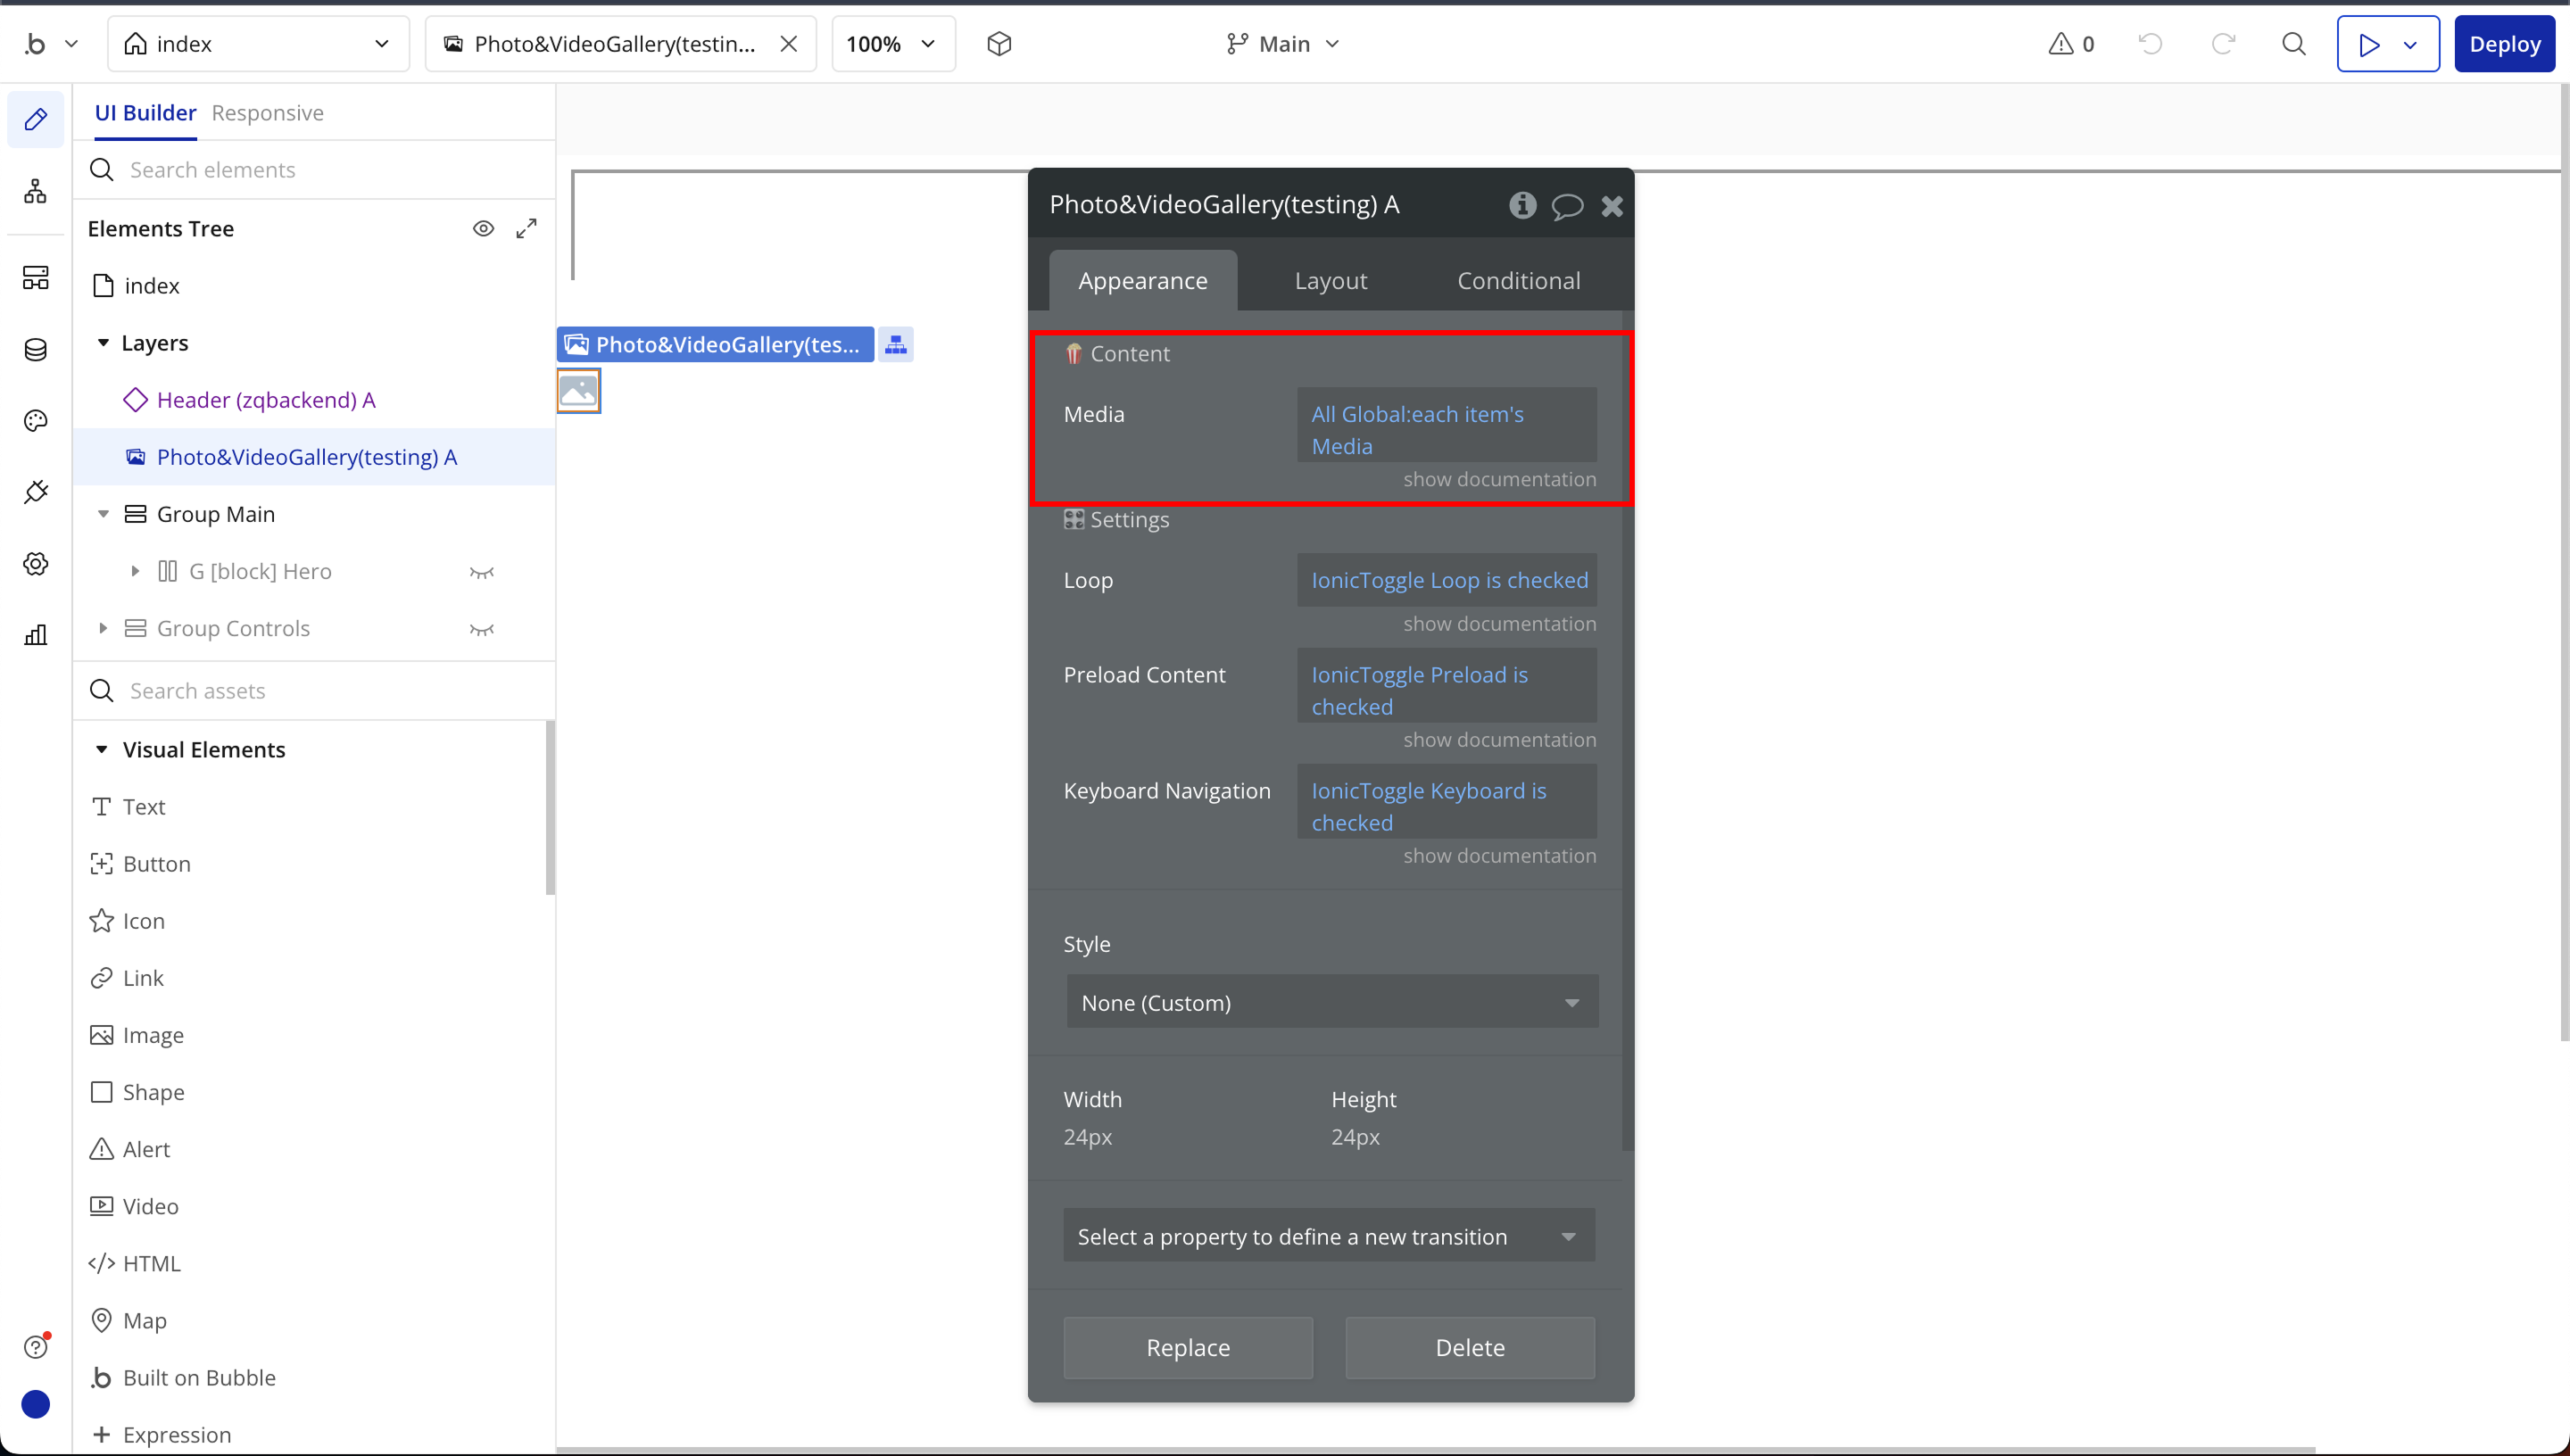Toggle visibility of Group Controls

(x=482, y=629)
